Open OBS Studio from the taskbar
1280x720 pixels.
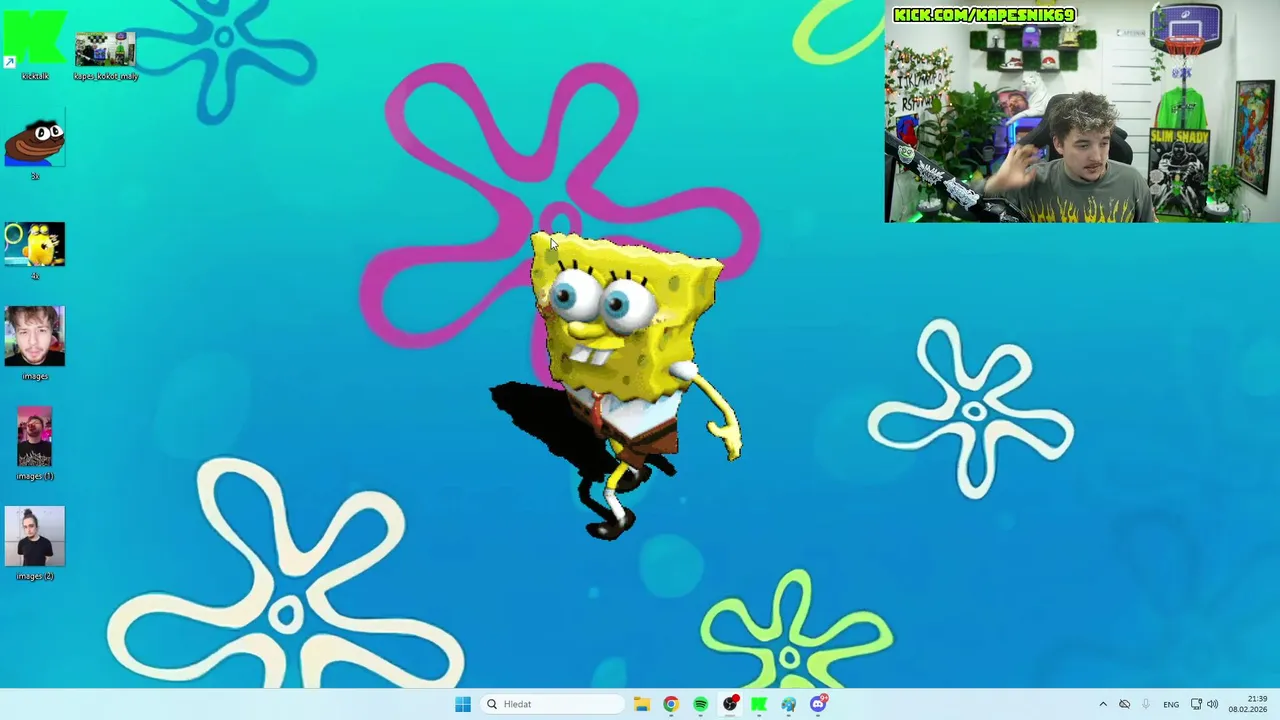(730, 704)
